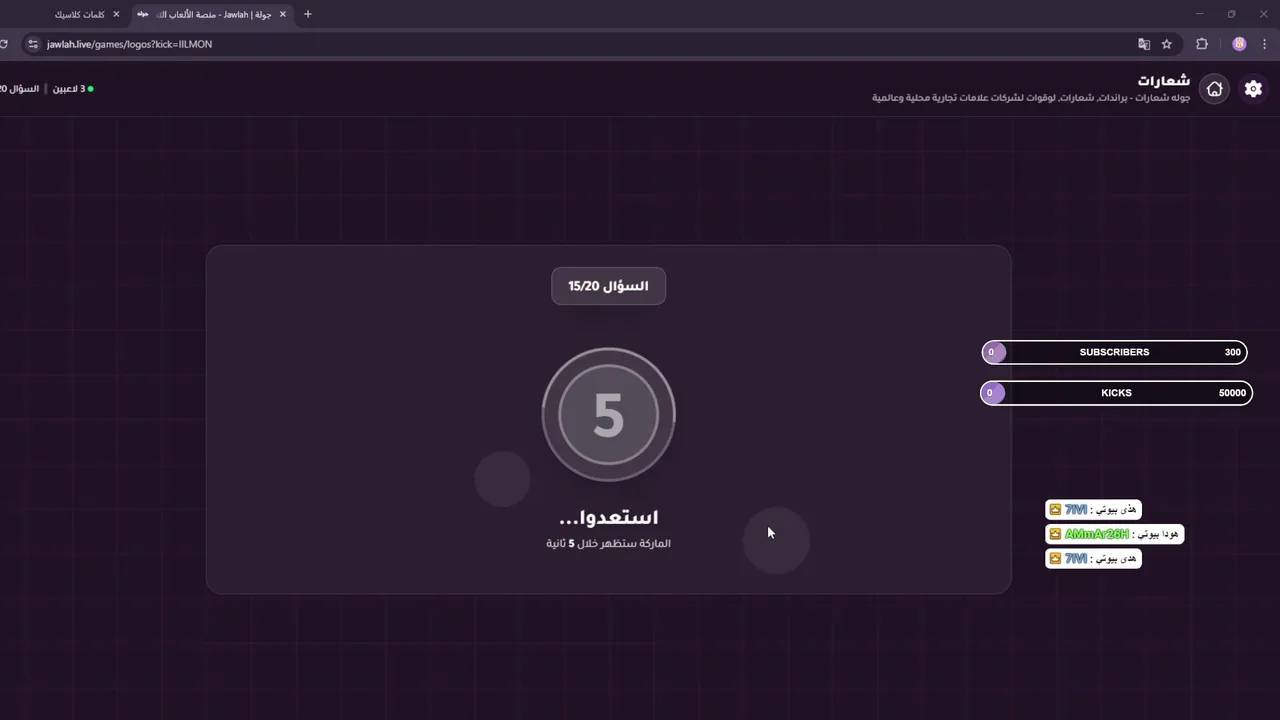Click the شعارات page title
Image resolution: width=1280 pixels, height=720 pixels.
pos(1164,80)
